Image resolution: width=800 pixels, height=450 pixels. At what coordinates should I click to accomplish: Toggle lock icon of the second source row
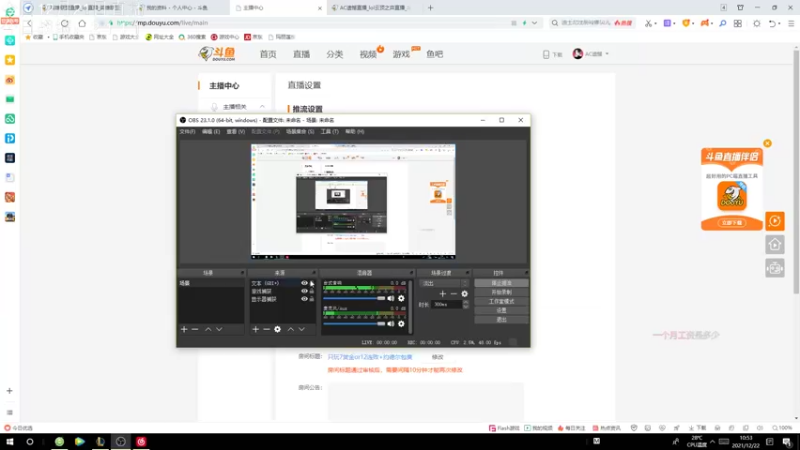(x=312, y=291)
